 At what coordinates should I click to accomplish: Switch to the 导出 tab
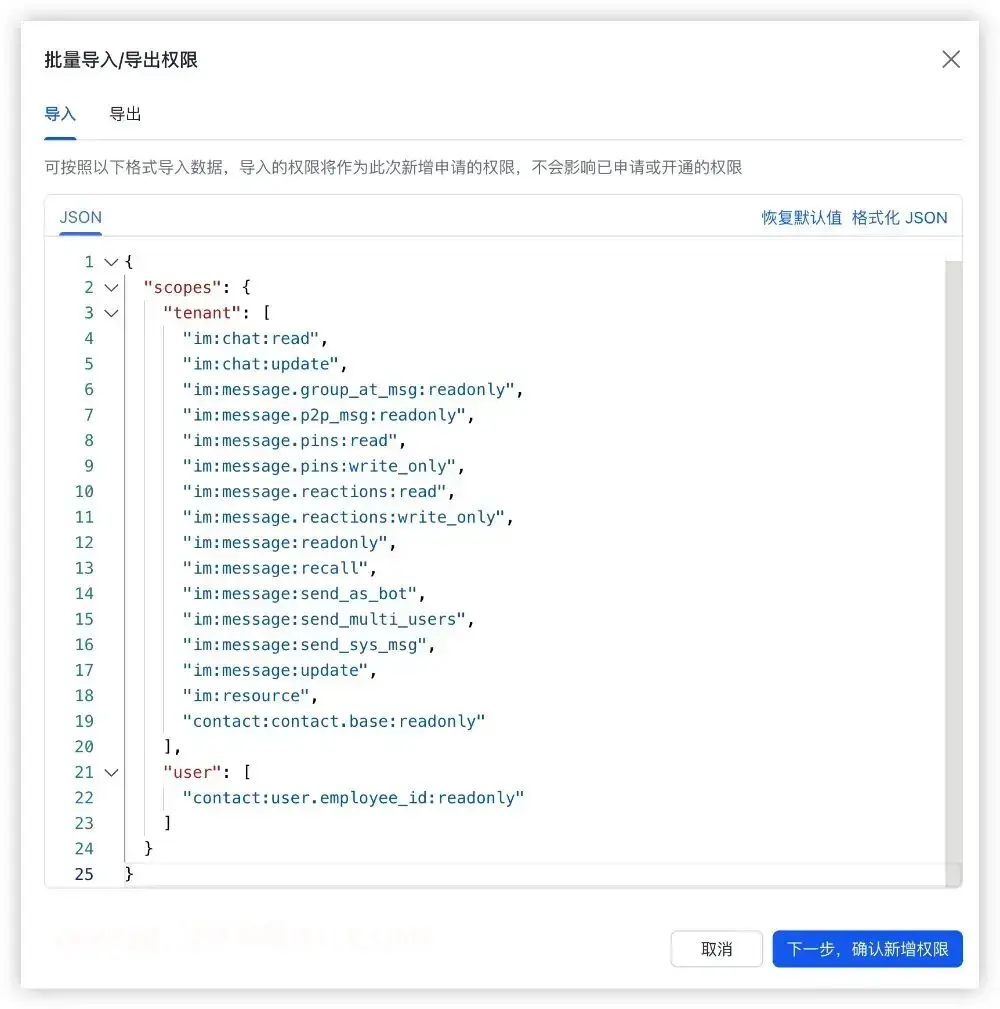pos(124,113)
